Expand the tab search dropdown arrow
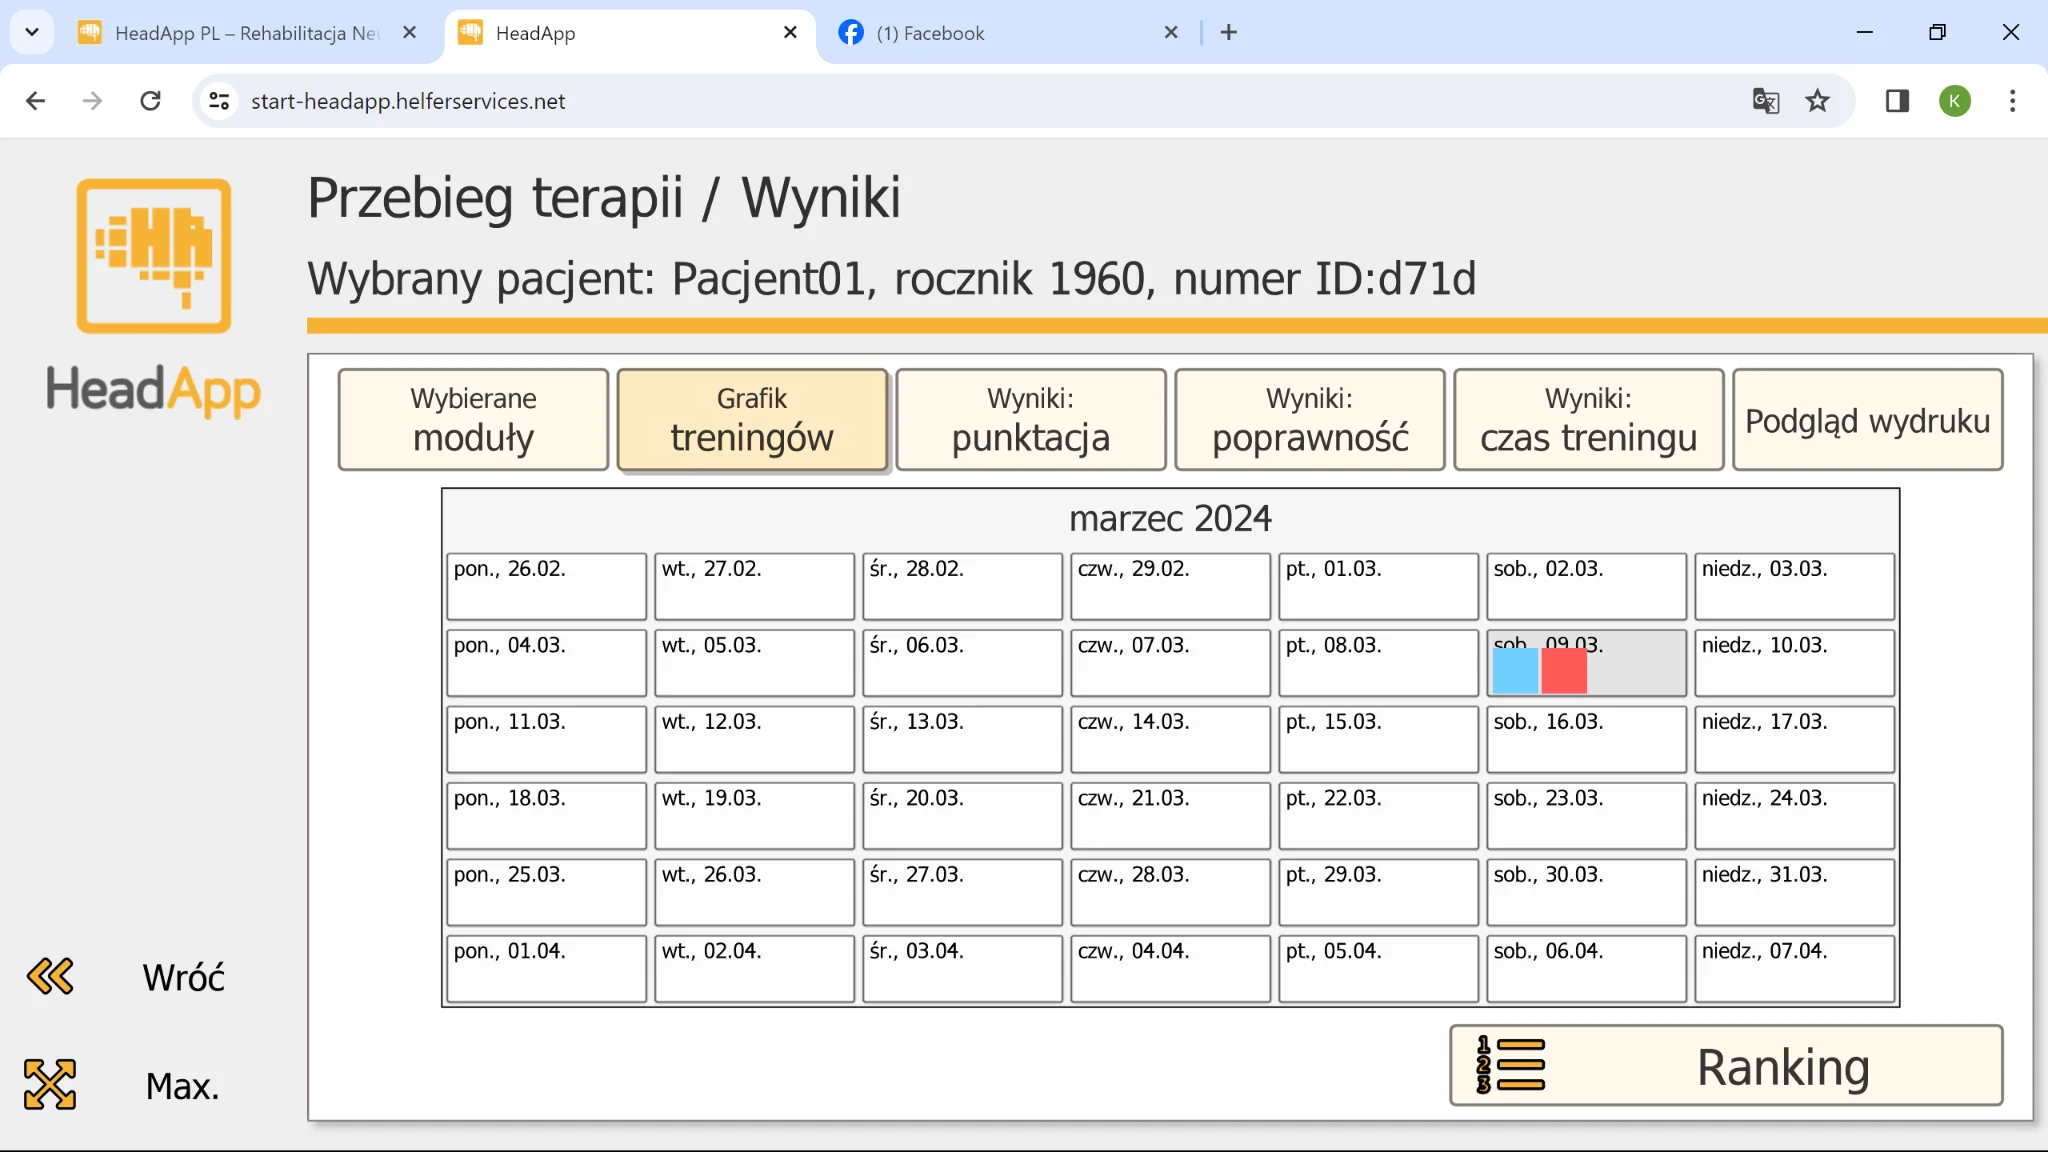The width and height of the screenshot is (2048, 1152). [32, 32]
